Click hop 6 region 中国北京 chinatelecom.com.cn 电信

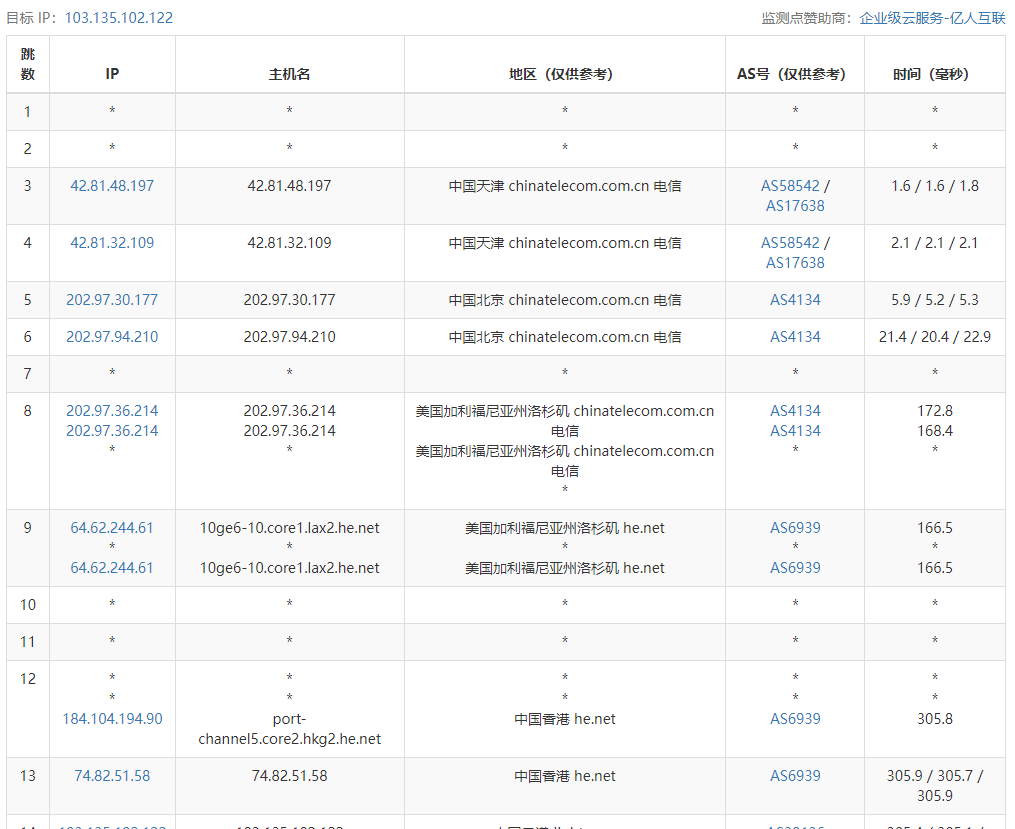click(564, 337)
